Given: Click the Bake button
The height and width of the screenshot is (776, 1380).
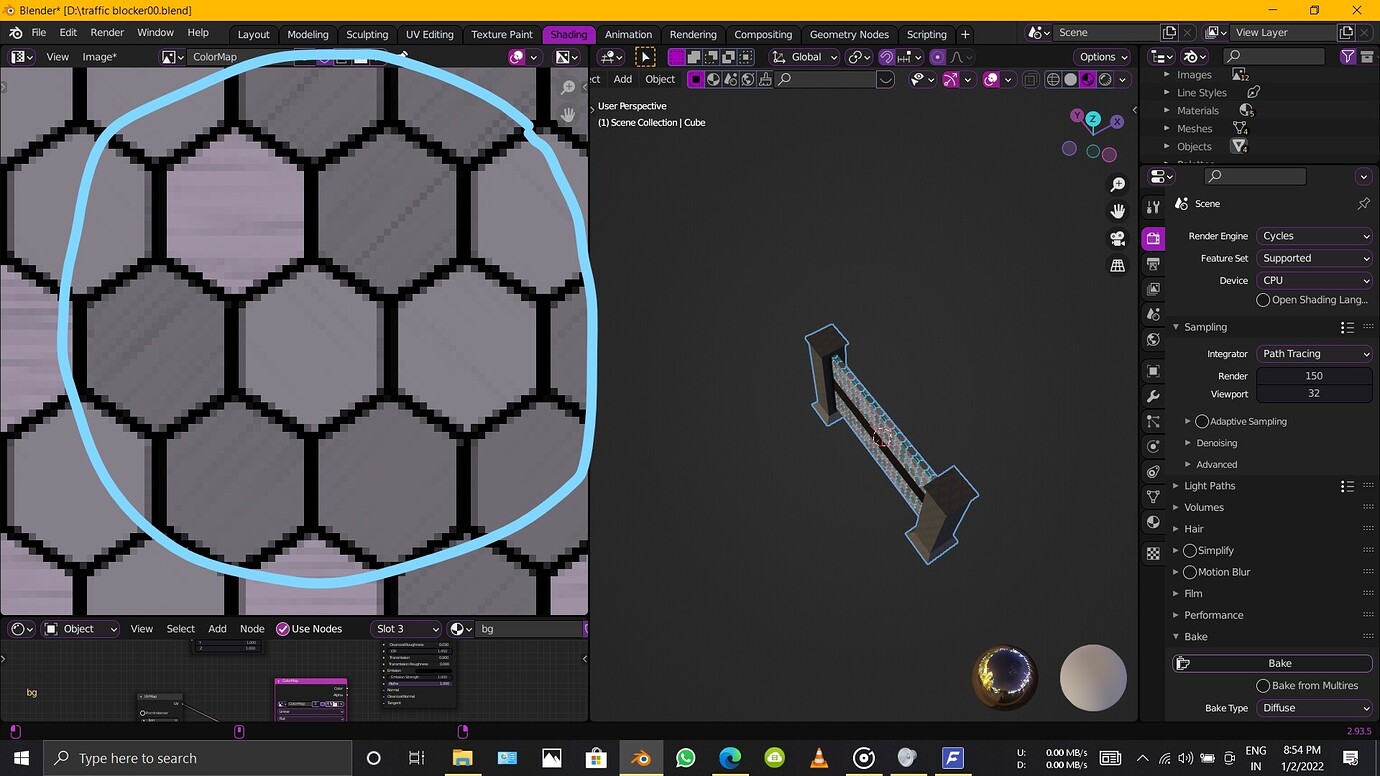Looking at the screenshot, I should point(1281,662).
